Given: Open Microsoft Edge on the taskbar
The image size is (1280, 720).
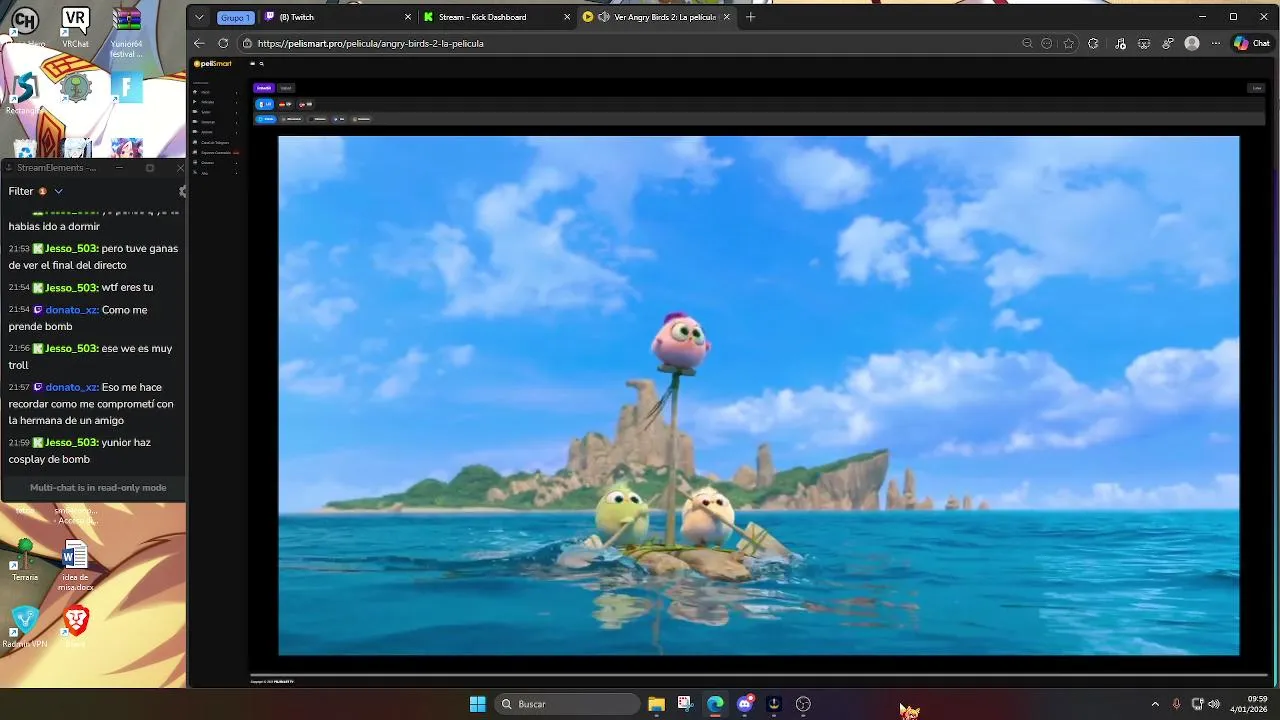Looking at the screenshot, I should [x=715, y=704].
